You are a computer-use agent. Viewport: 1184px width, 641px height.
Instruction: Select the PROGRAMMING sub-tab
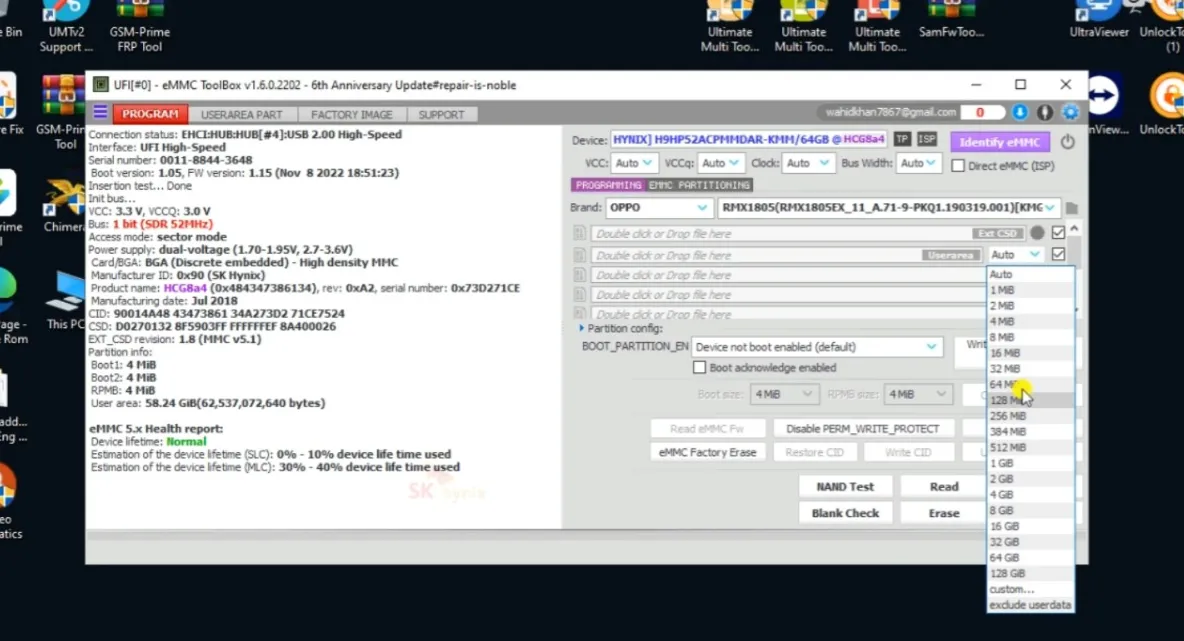(608, 185)
